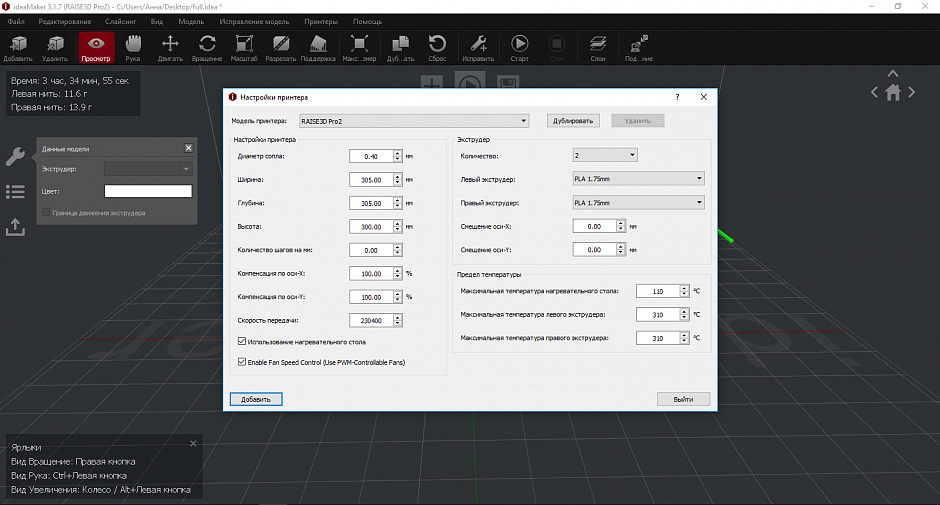Image resolution: width=940 pixels, height=505 pixels.
Task: Click the Подключение (Connect) toolbar icon
Action: (x=639, y=48)
